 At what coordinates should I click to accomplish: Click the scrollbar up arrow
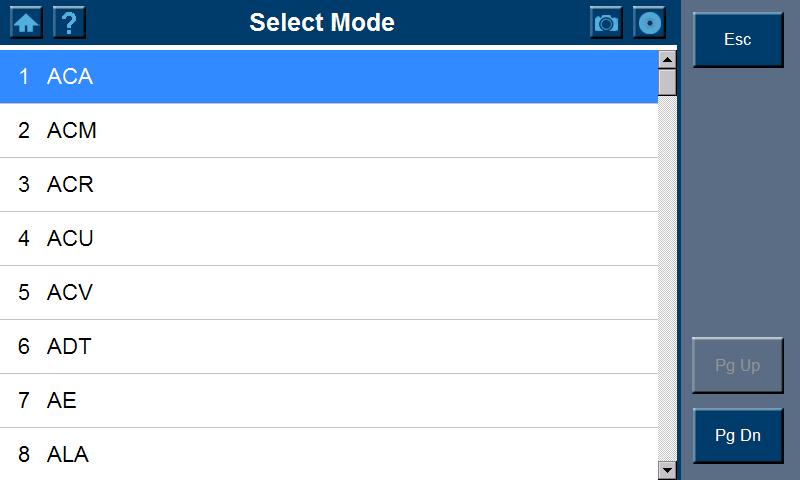click(x=667, y=59)
